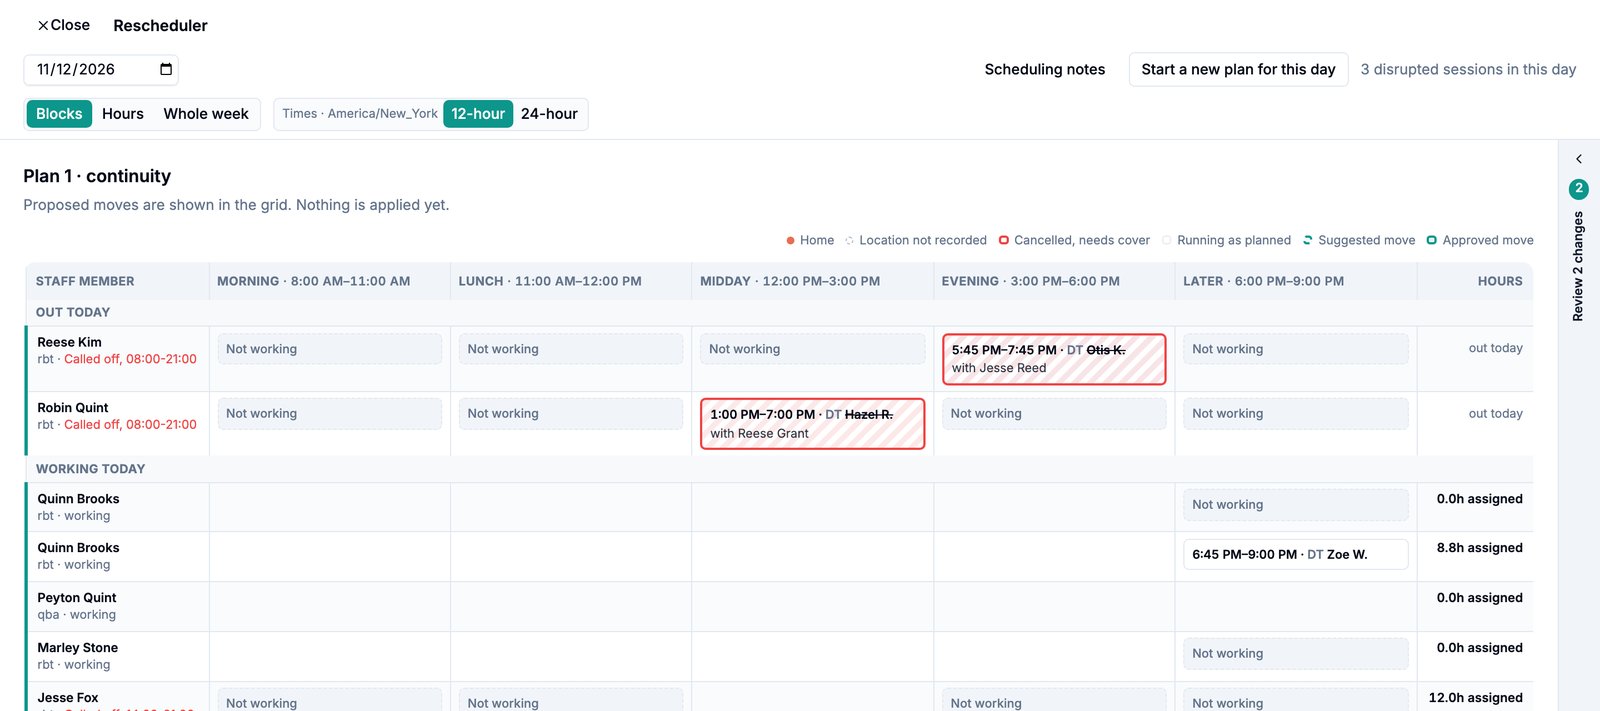
Task: Click the Approved move legend icon
Action: click(x=1432, y=240)
